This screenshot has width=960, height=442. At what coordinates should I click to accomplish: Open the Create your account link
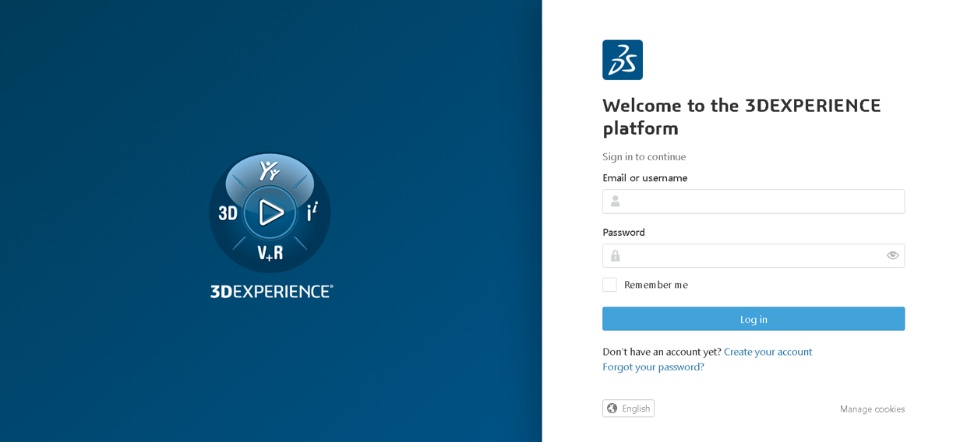768,352
